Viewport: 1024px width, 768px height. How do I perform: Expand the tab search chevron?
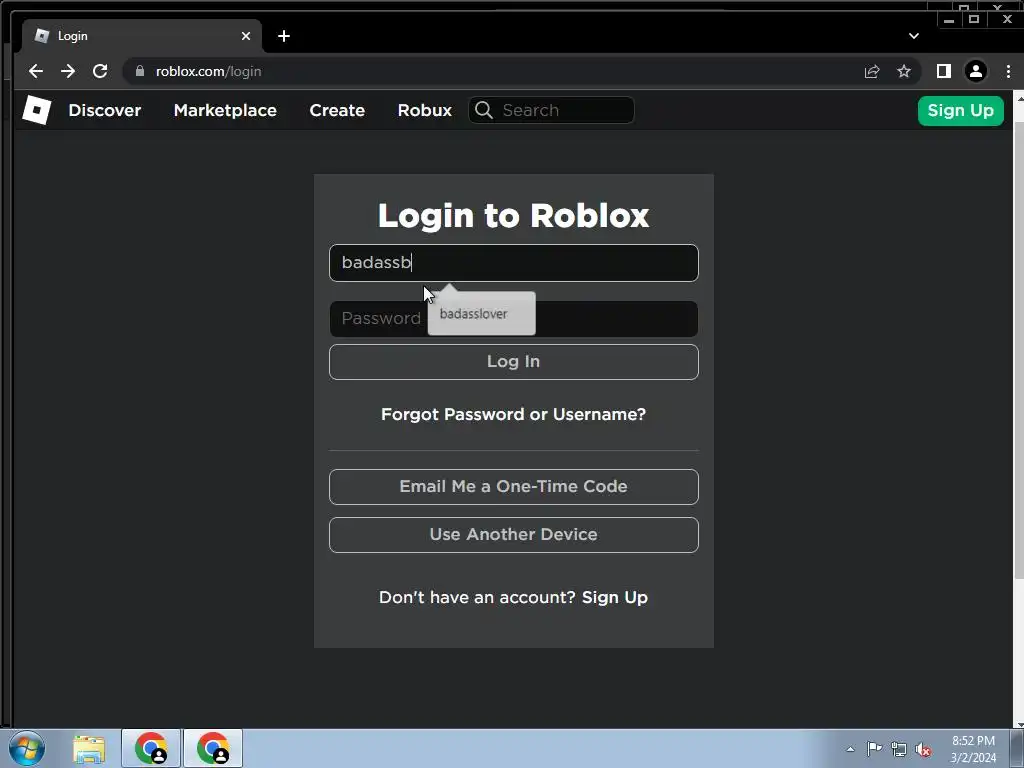point(914,36)
